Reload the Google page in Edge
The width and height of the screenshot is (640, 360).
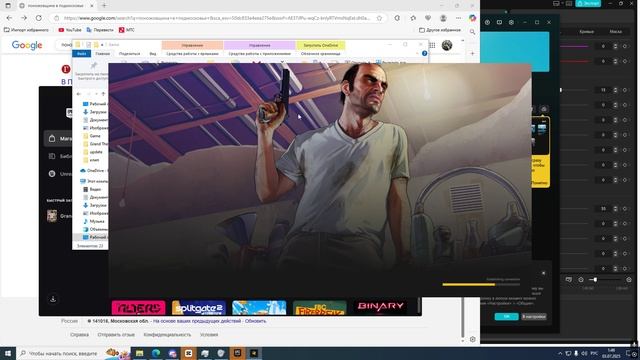coord(39,18)
